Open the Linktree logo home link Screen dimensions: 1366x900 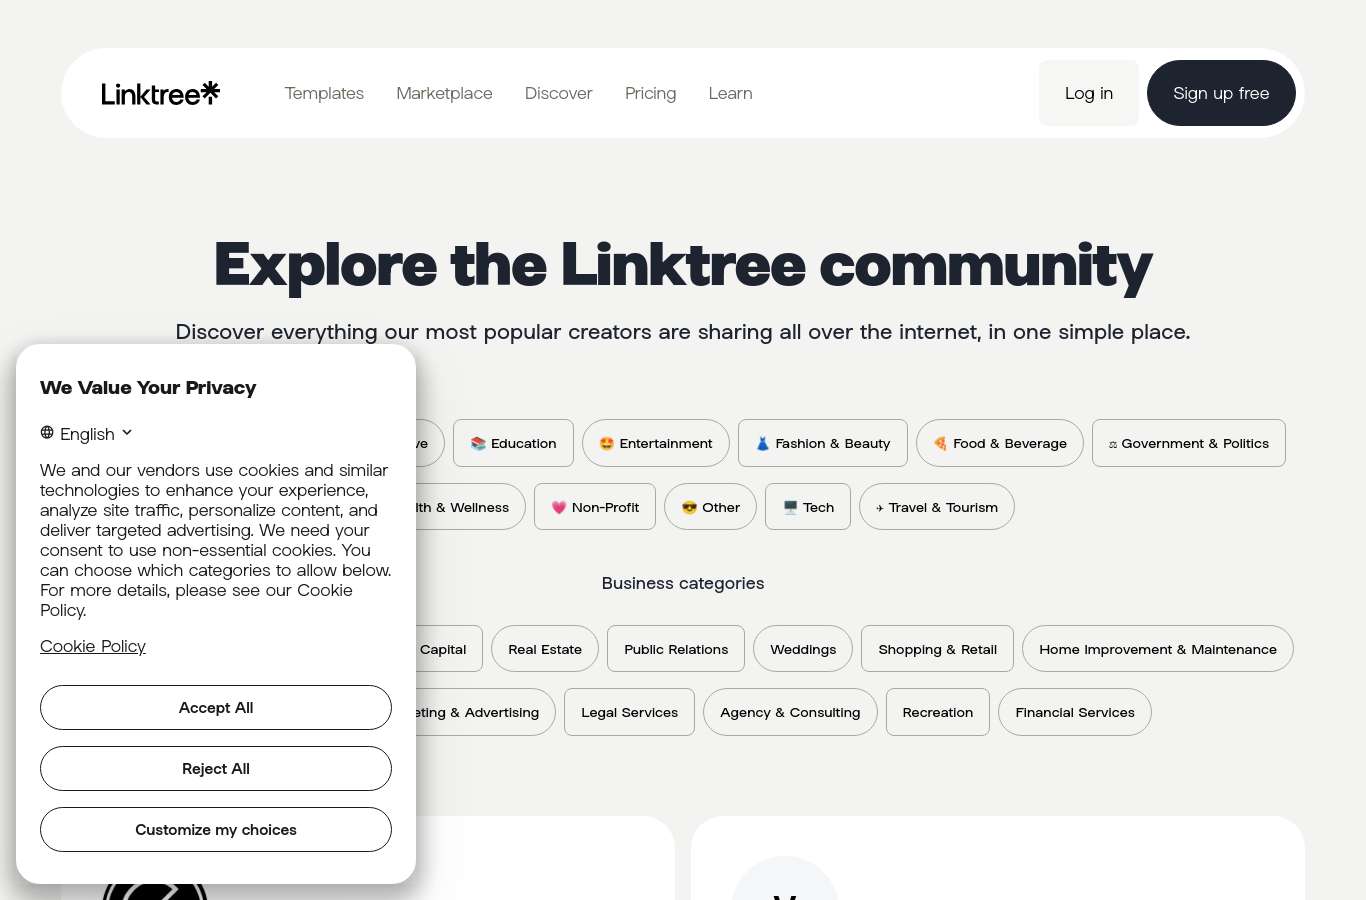160,93
